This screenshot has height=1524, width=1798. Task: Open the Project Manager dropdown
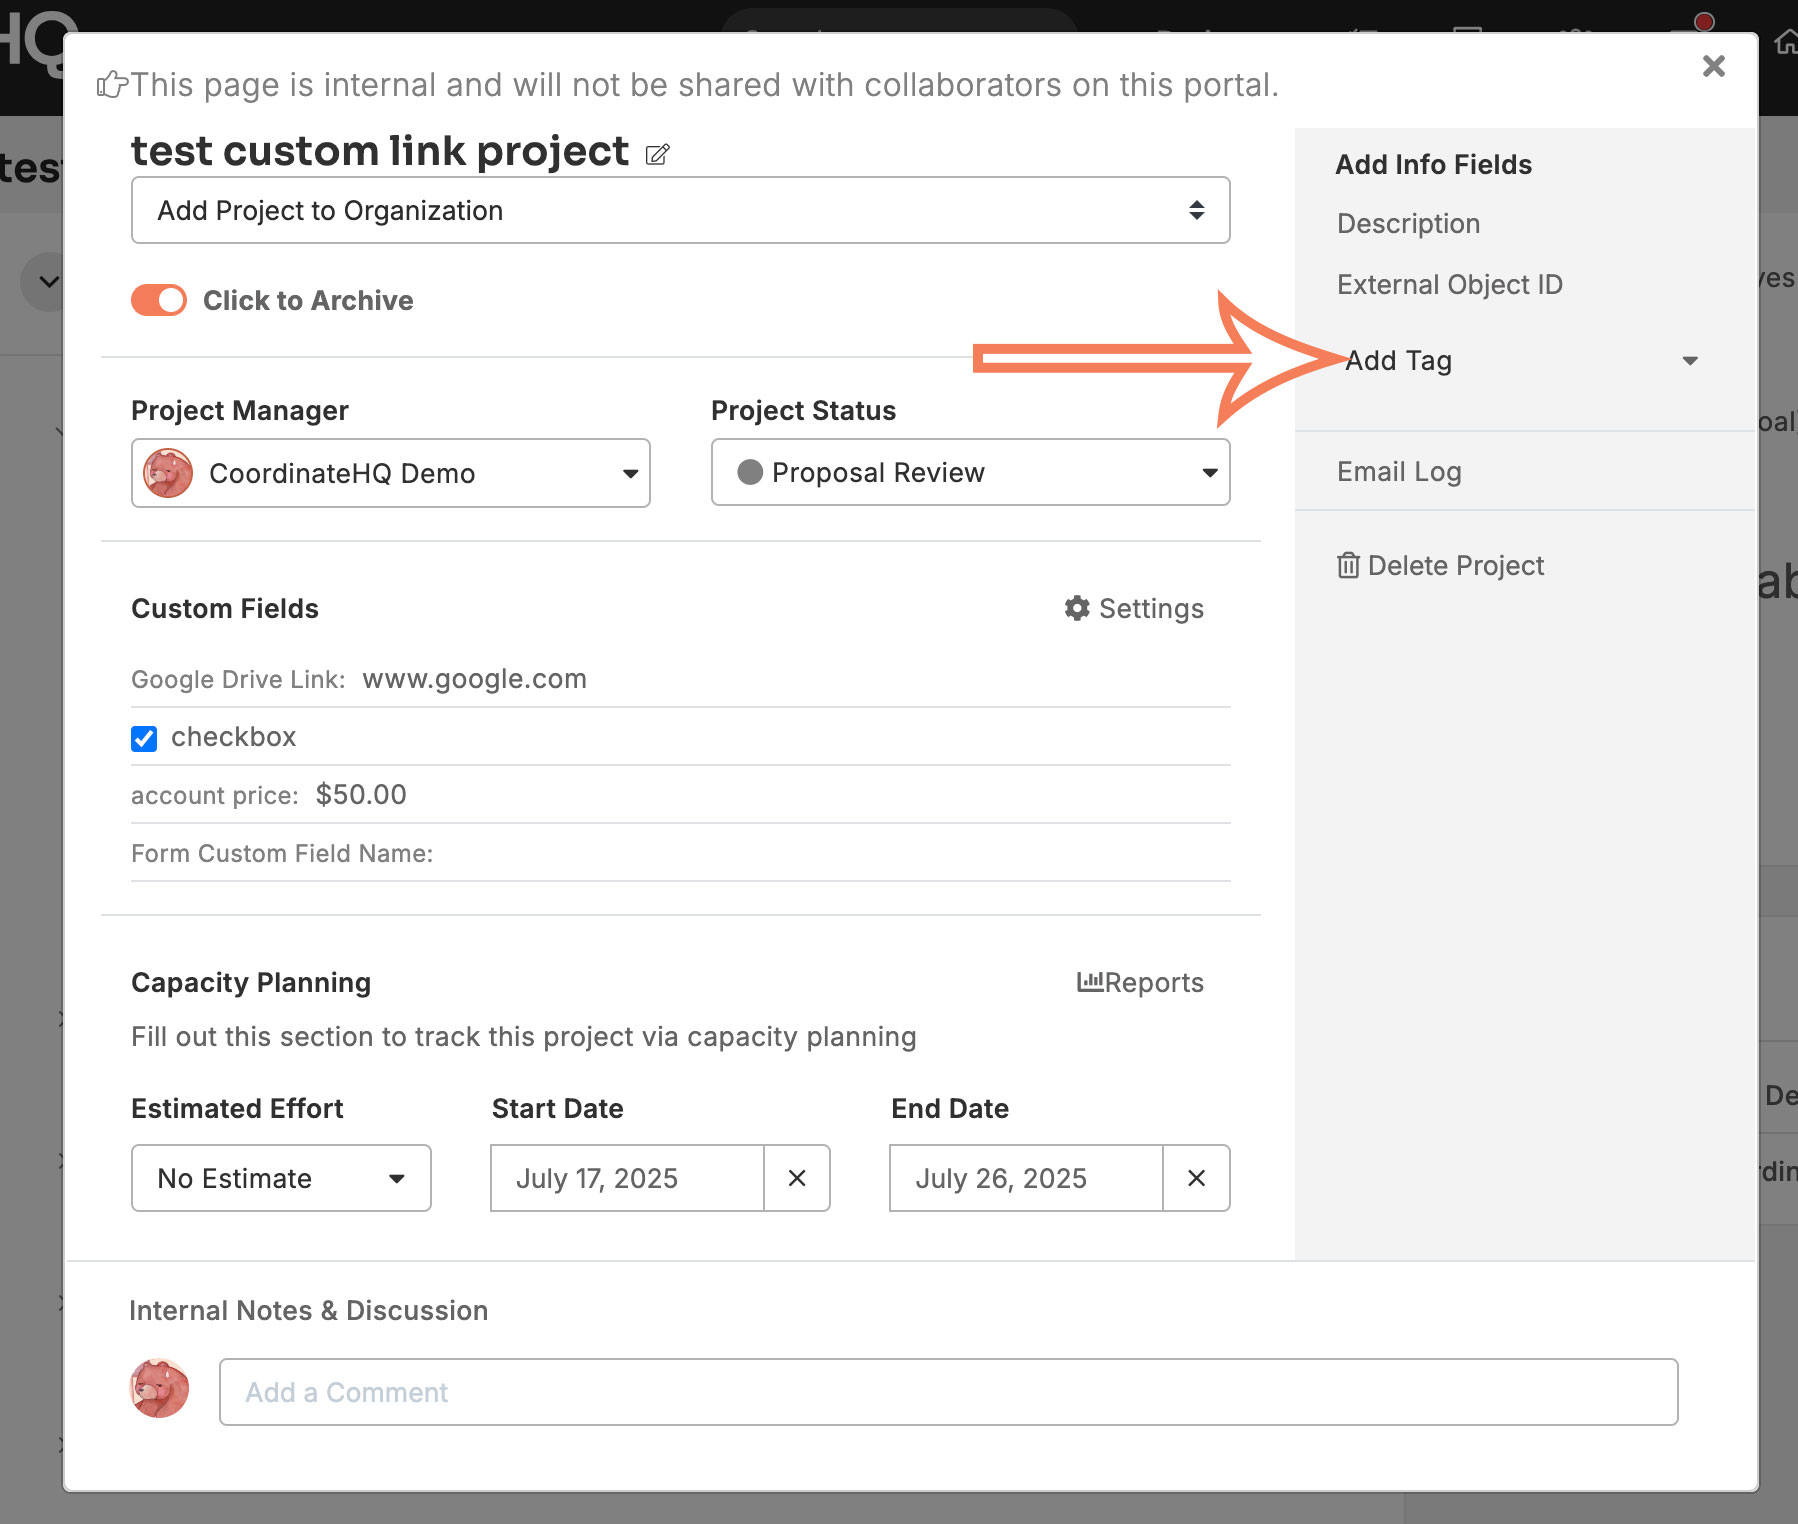(x=391, y=473)
